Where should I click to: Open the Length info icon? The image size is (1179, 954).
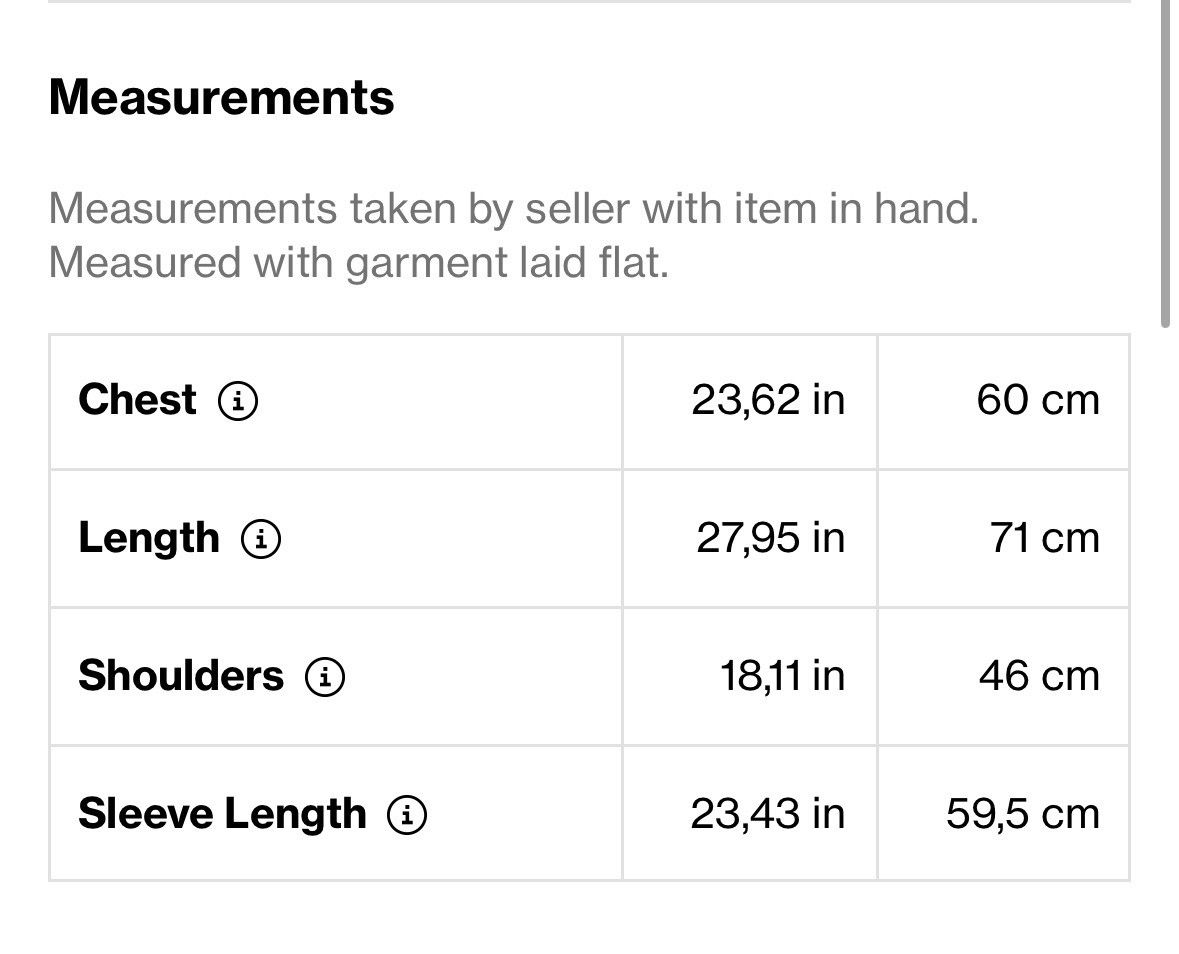click(261, 539)
